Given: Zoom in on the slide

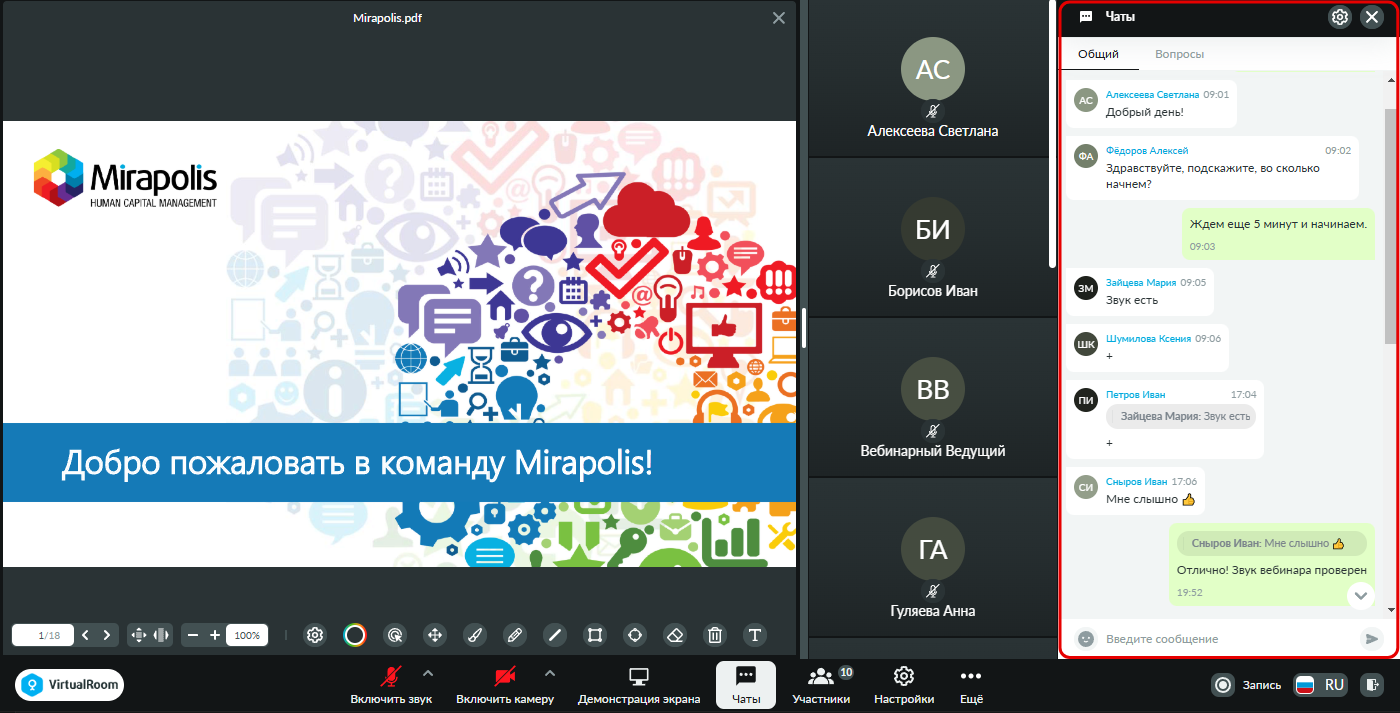Looking at the screenshot, I should (215, 635).
